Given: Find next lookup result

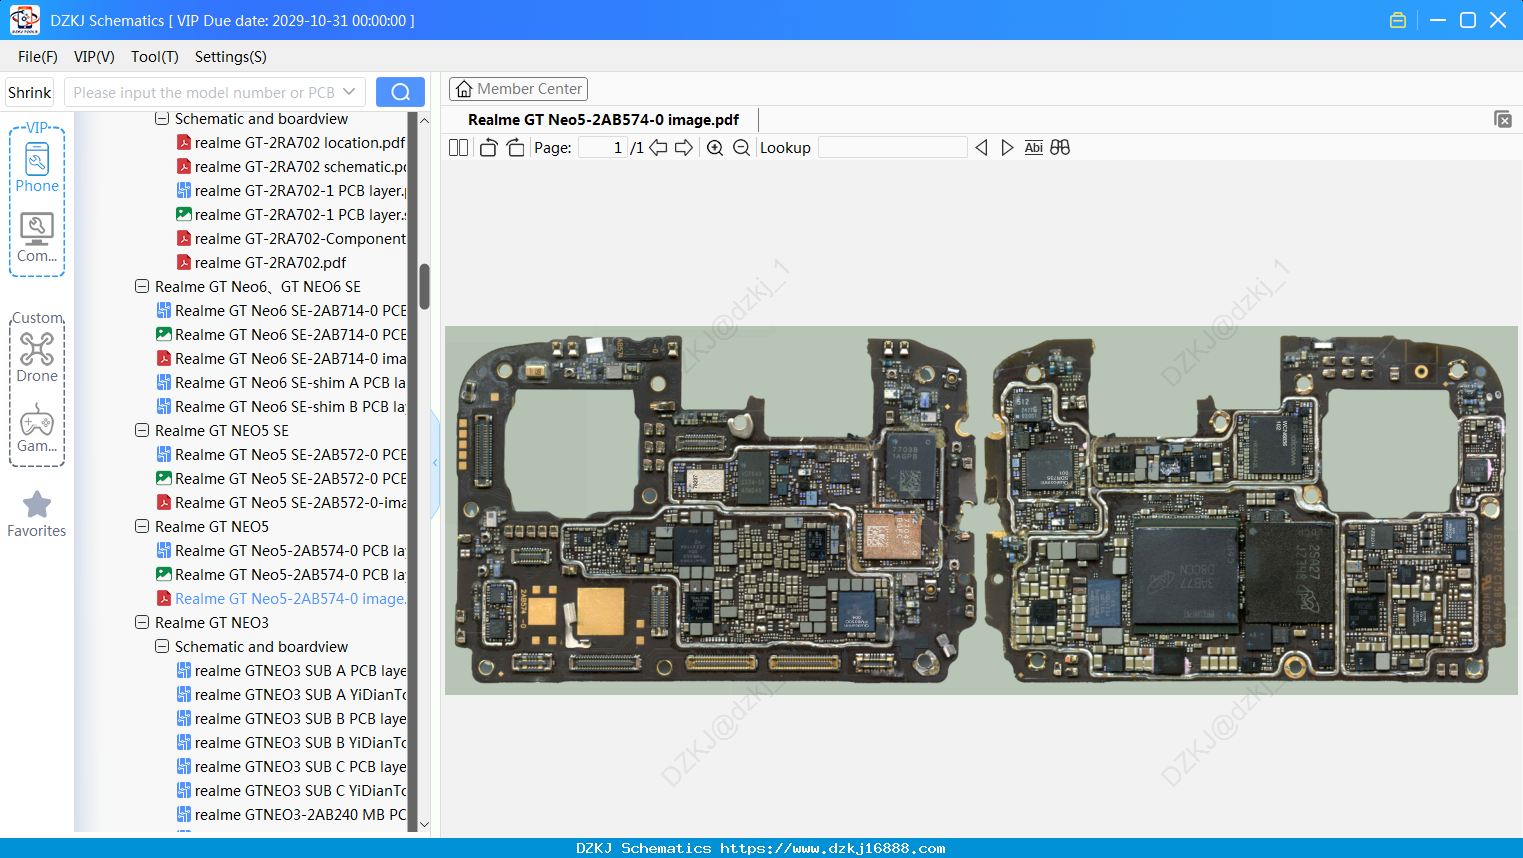Looking at the screenshot, I should point(1007,148).
